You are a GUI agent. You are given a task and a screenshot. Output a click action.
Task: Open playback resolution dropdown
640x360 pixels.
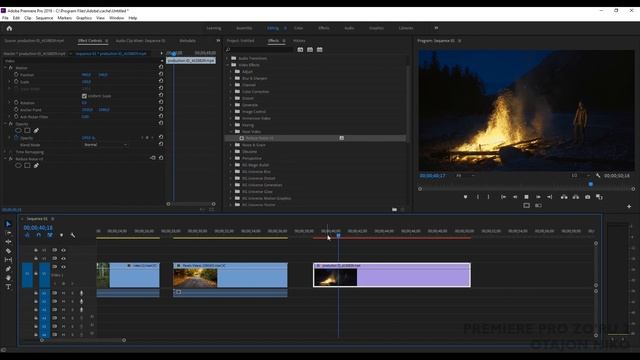tap(580, 176)
